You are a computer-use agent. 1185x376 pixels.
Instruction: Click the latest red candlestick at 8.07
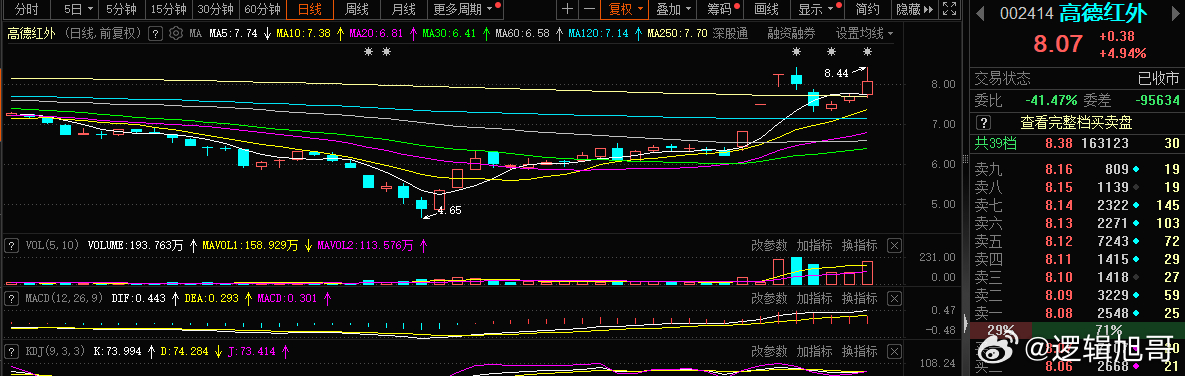(x=868, y=87)
